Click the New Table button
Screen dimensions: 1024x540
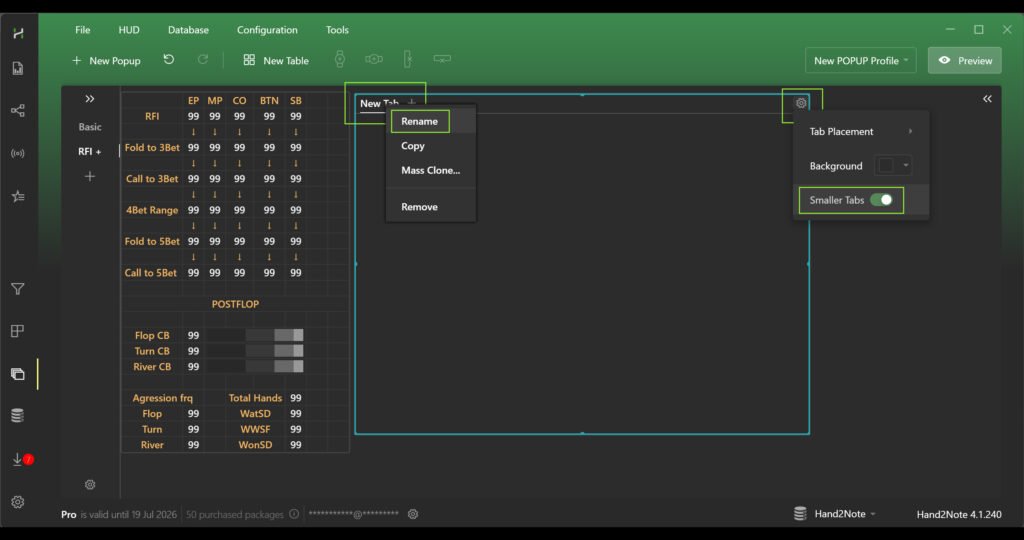click(276, 61)
